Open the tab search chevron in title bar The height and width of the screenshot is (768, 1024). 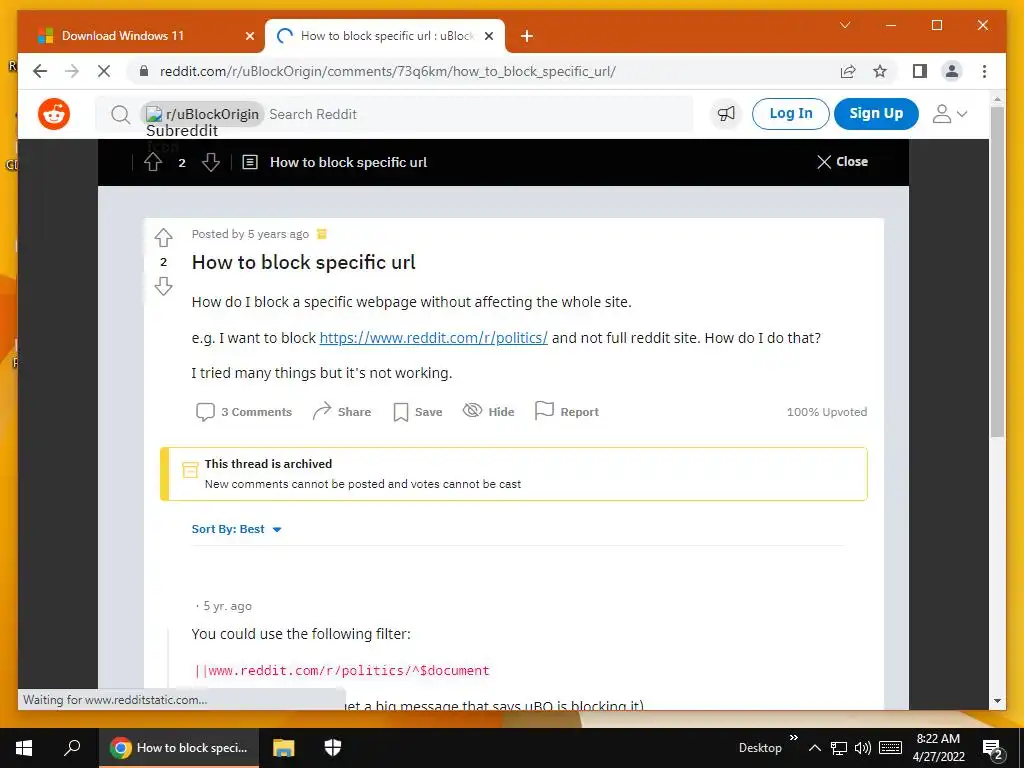pyautogui.click(x=845, y=25)
